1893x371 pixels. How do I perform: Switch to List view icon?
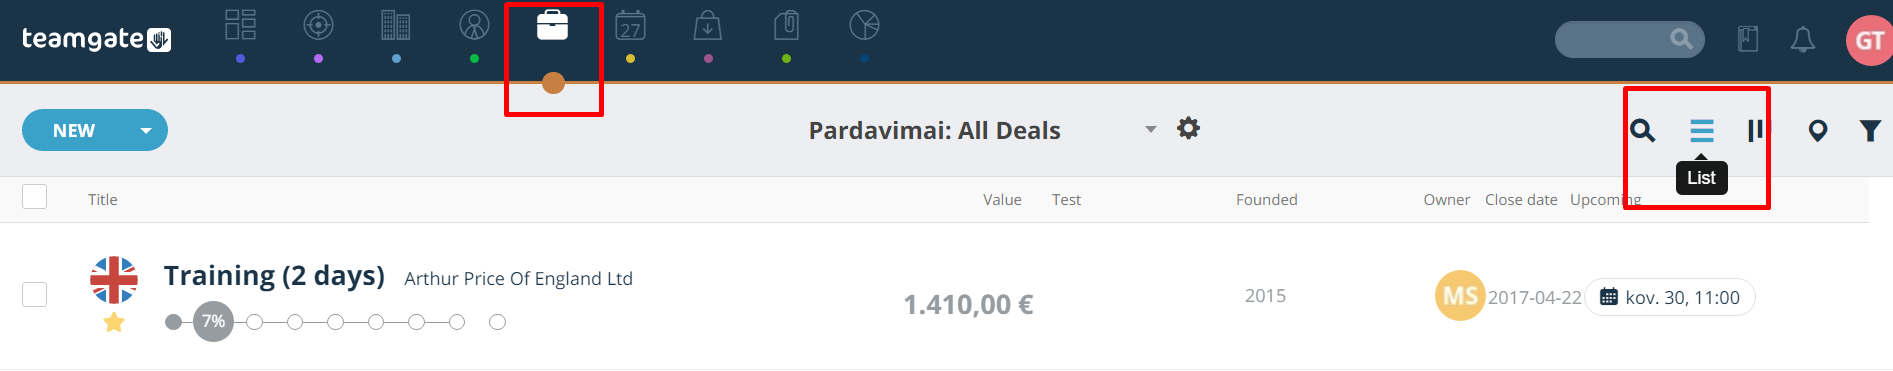pyautogui.click(x=1702, y=130)
